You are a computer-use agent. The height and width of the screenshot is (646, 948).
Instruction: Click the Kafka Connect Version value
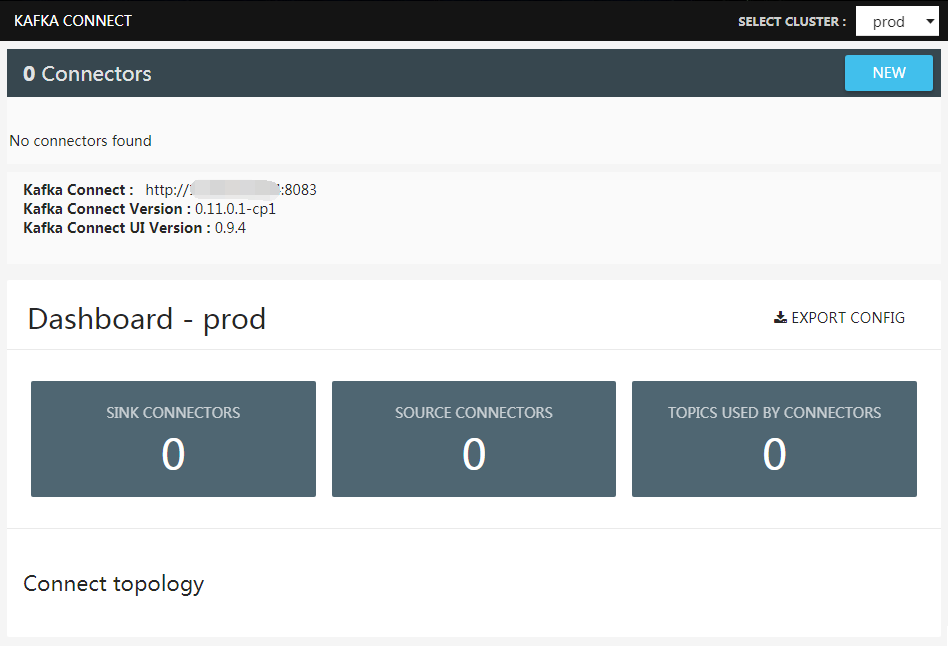237,208
